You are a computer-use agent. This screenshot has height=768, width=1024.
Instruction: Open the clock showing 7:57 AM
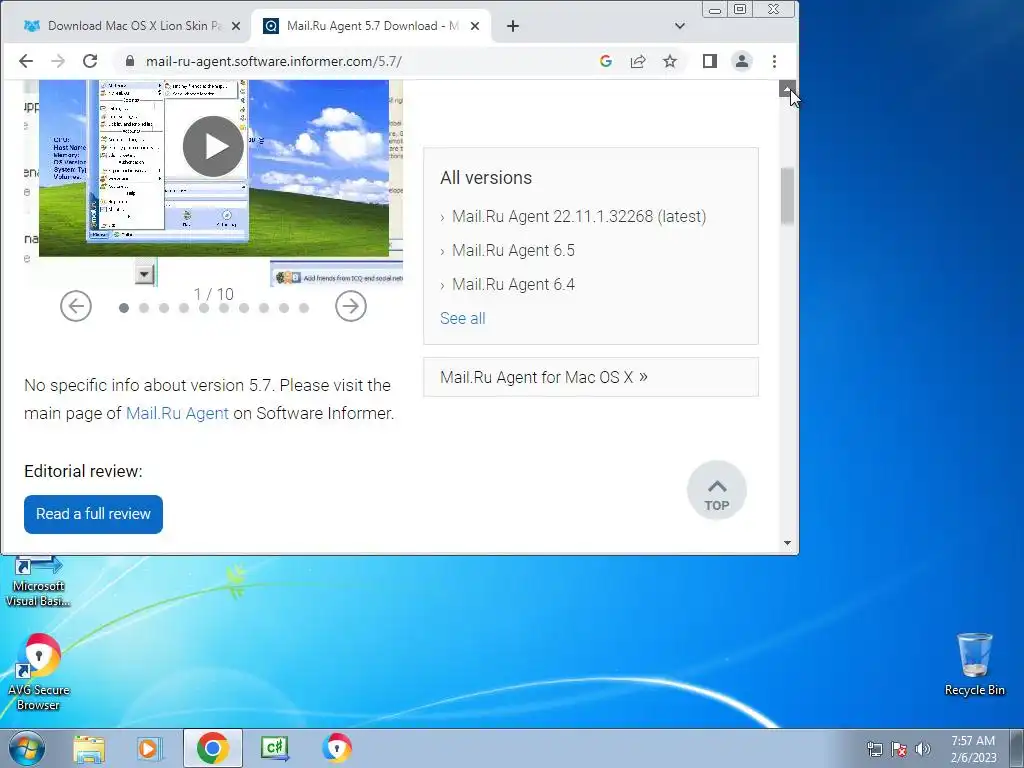click(973, 749)
